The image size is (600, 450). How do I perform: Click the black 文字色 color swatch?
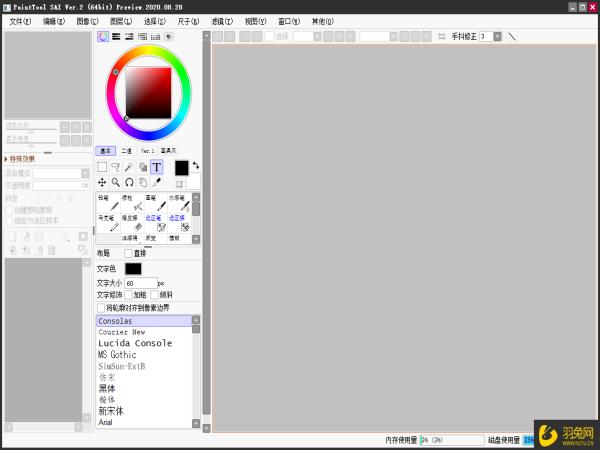tap(133, 269)
